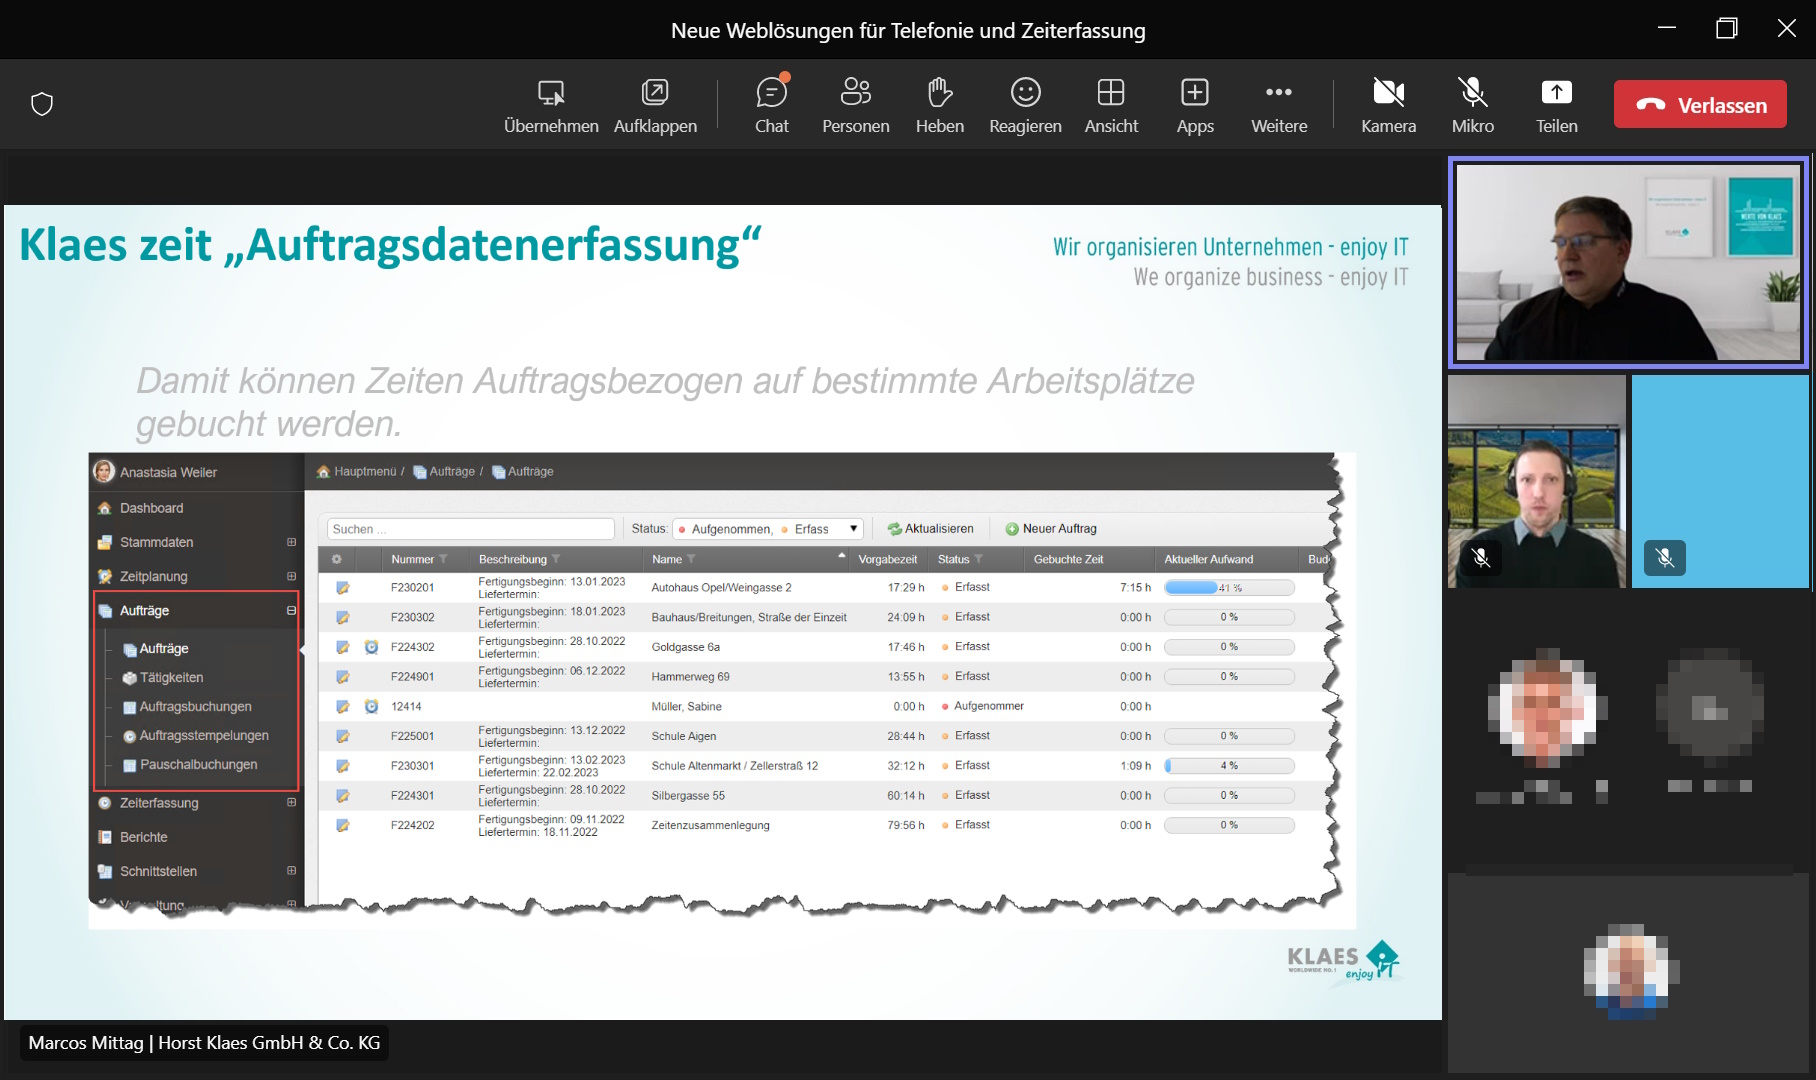Filter the Beschreibung column
This screenshot has height=1080, width=1816.
(556, 559)
